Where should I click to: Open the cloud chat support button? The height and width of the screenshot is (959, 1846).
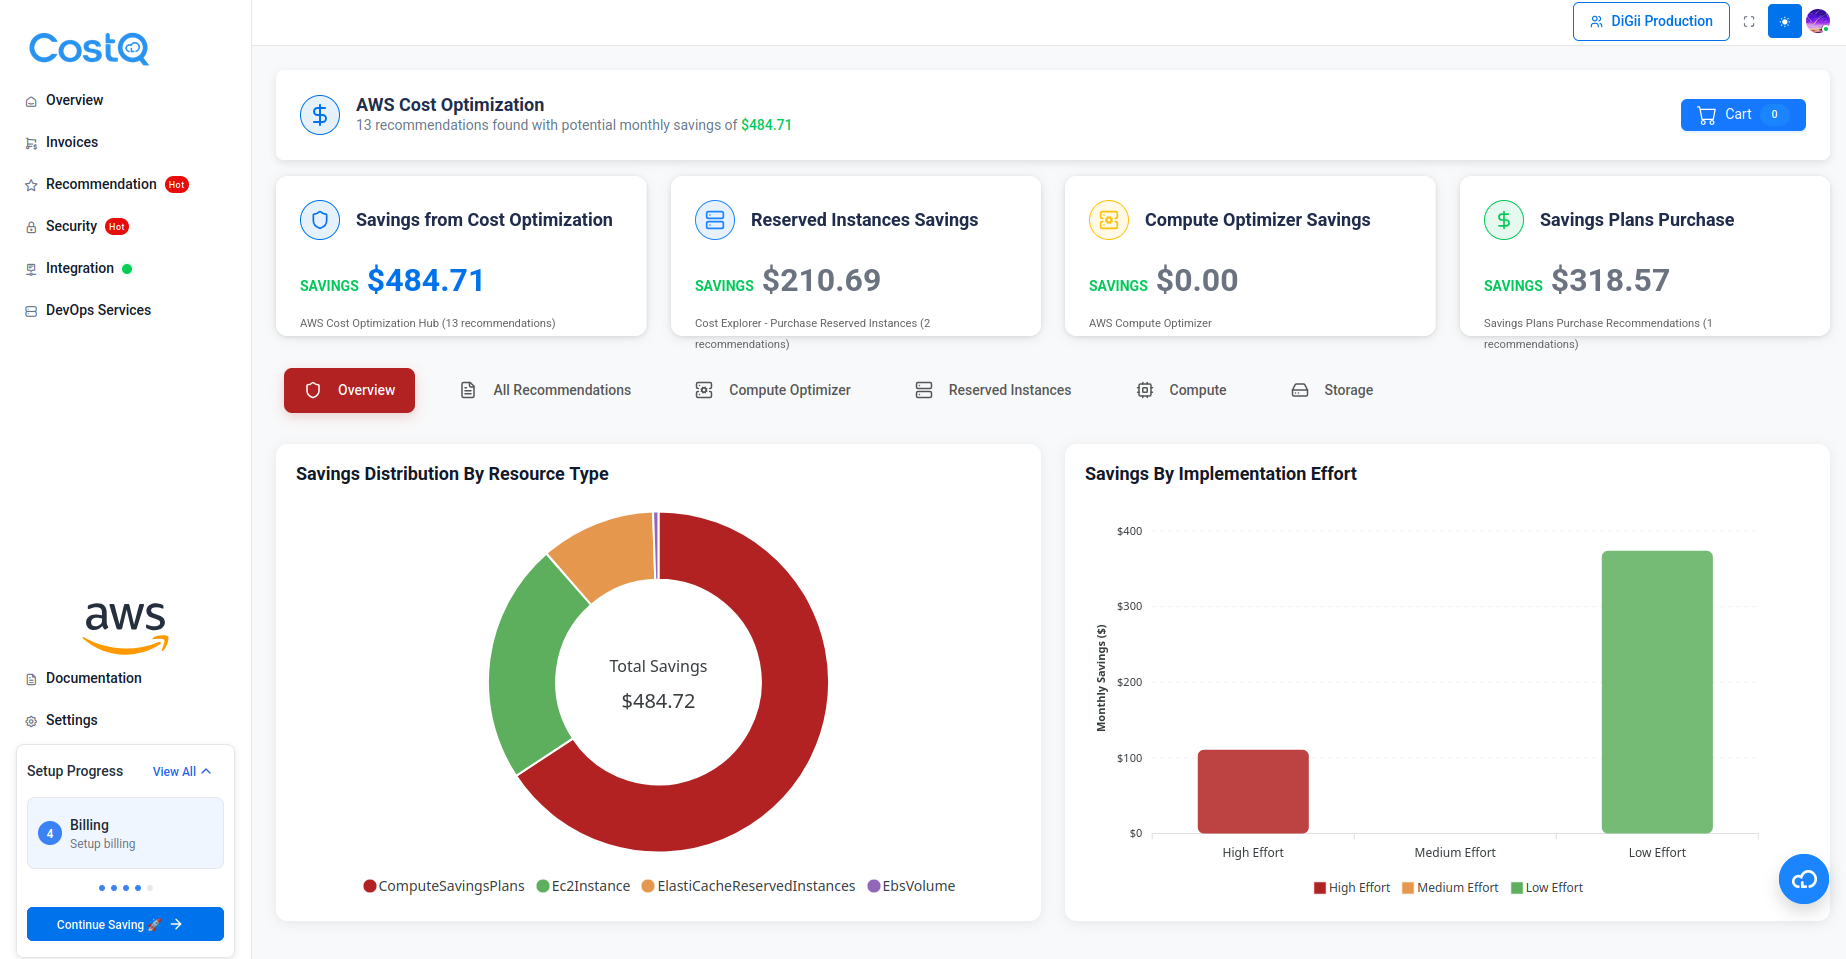click(1804, 879)
